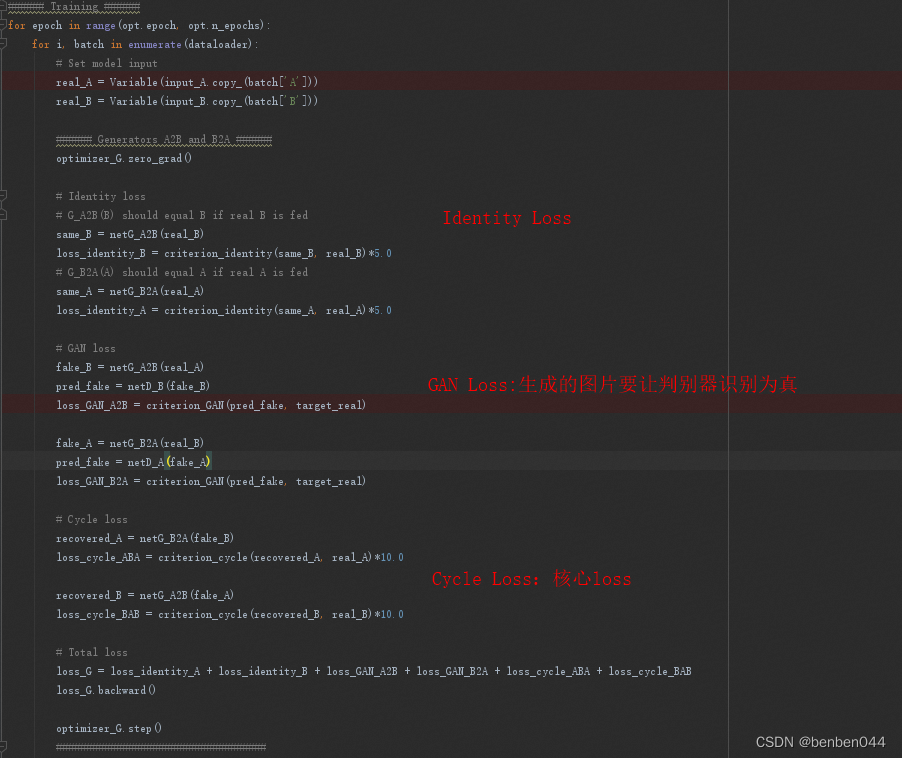Click the 'loss_cycle_BAB = criterion_cycle' line
This screenshot has width=902, height=758.
coord(230,614)
